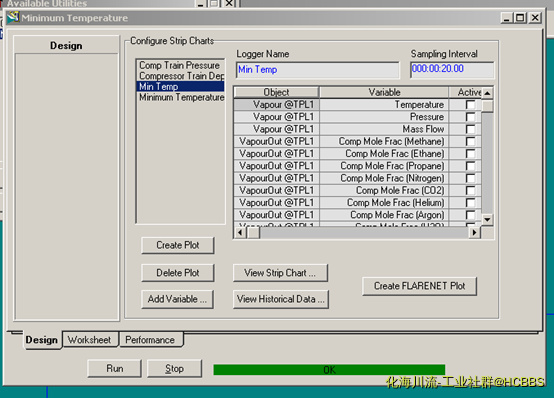Image resolution: width=554 pixels, height=398 pixels.
Task: Click the table vertical scrollbar down arrow
Action: tap(487, 220)
